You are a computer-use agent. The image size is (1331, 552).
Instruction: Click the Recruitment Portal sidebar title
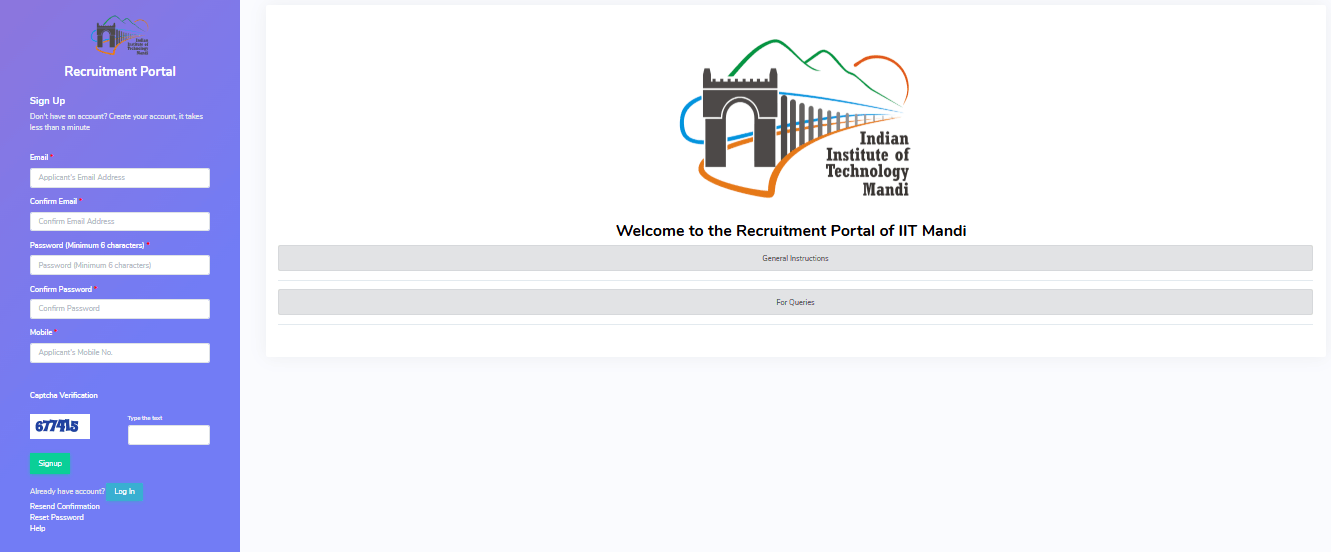pos(120,72)
